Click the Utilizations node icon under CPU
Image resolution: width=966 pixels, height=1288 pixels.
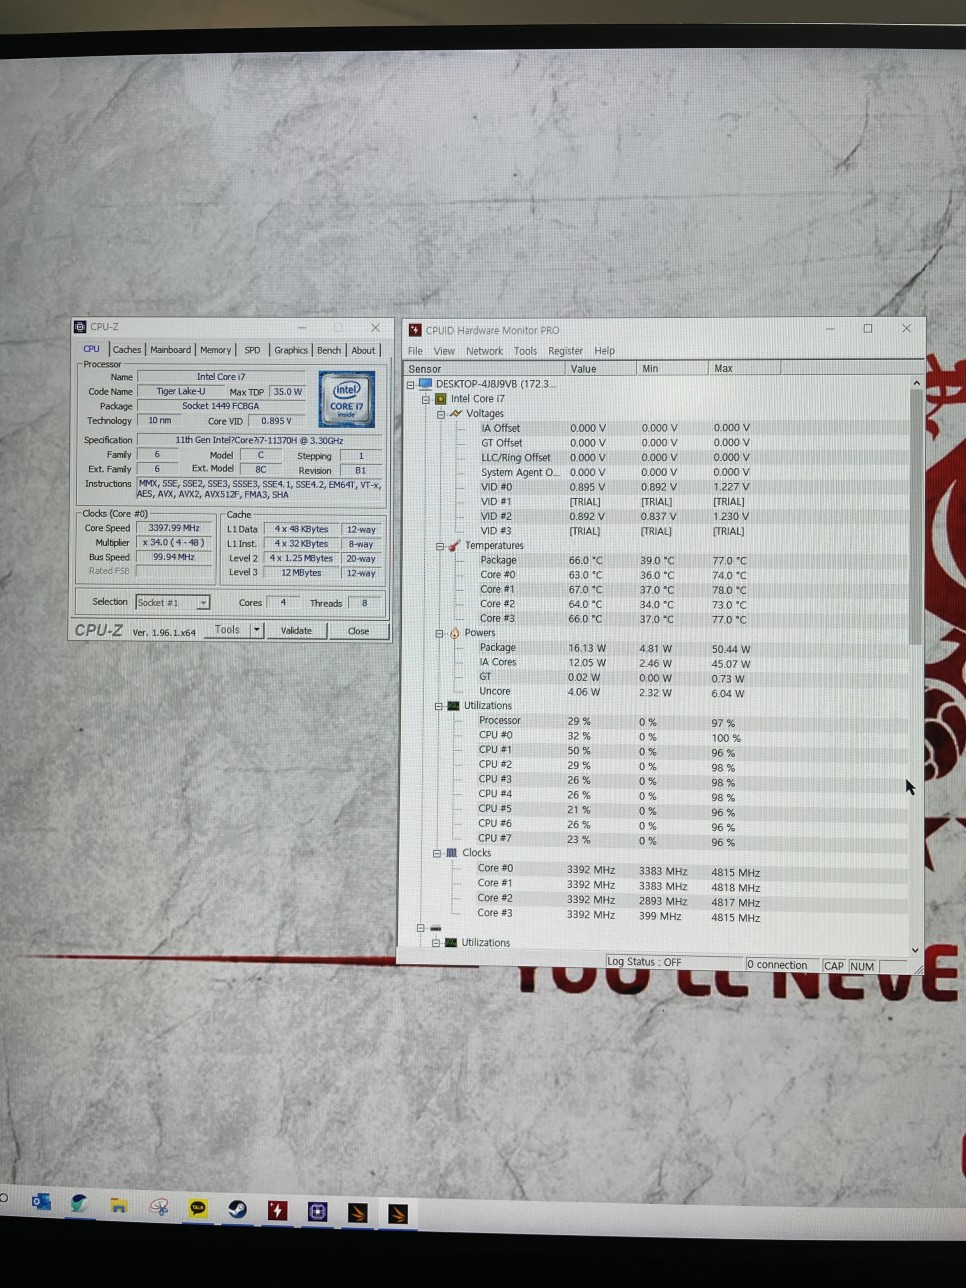(453, 705)
